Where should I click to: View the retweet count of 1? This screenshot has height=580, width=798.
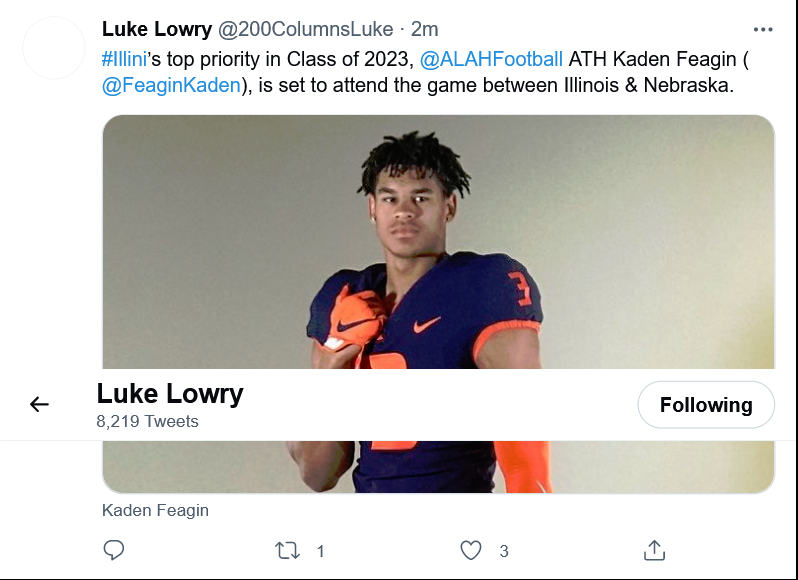pyautogui.click(x=320, y=551)
